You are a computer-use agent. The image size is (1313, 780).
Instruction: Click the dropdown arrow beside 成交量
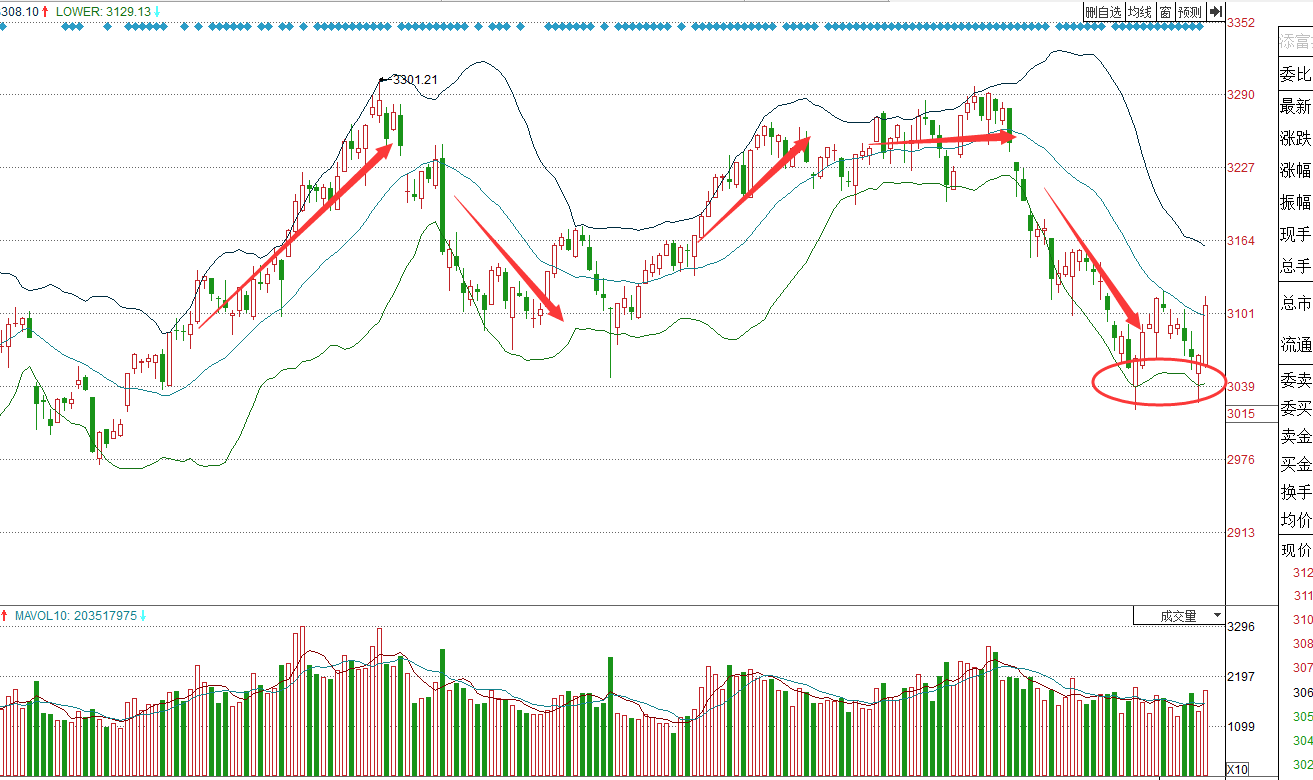[x=1216, y=616]
